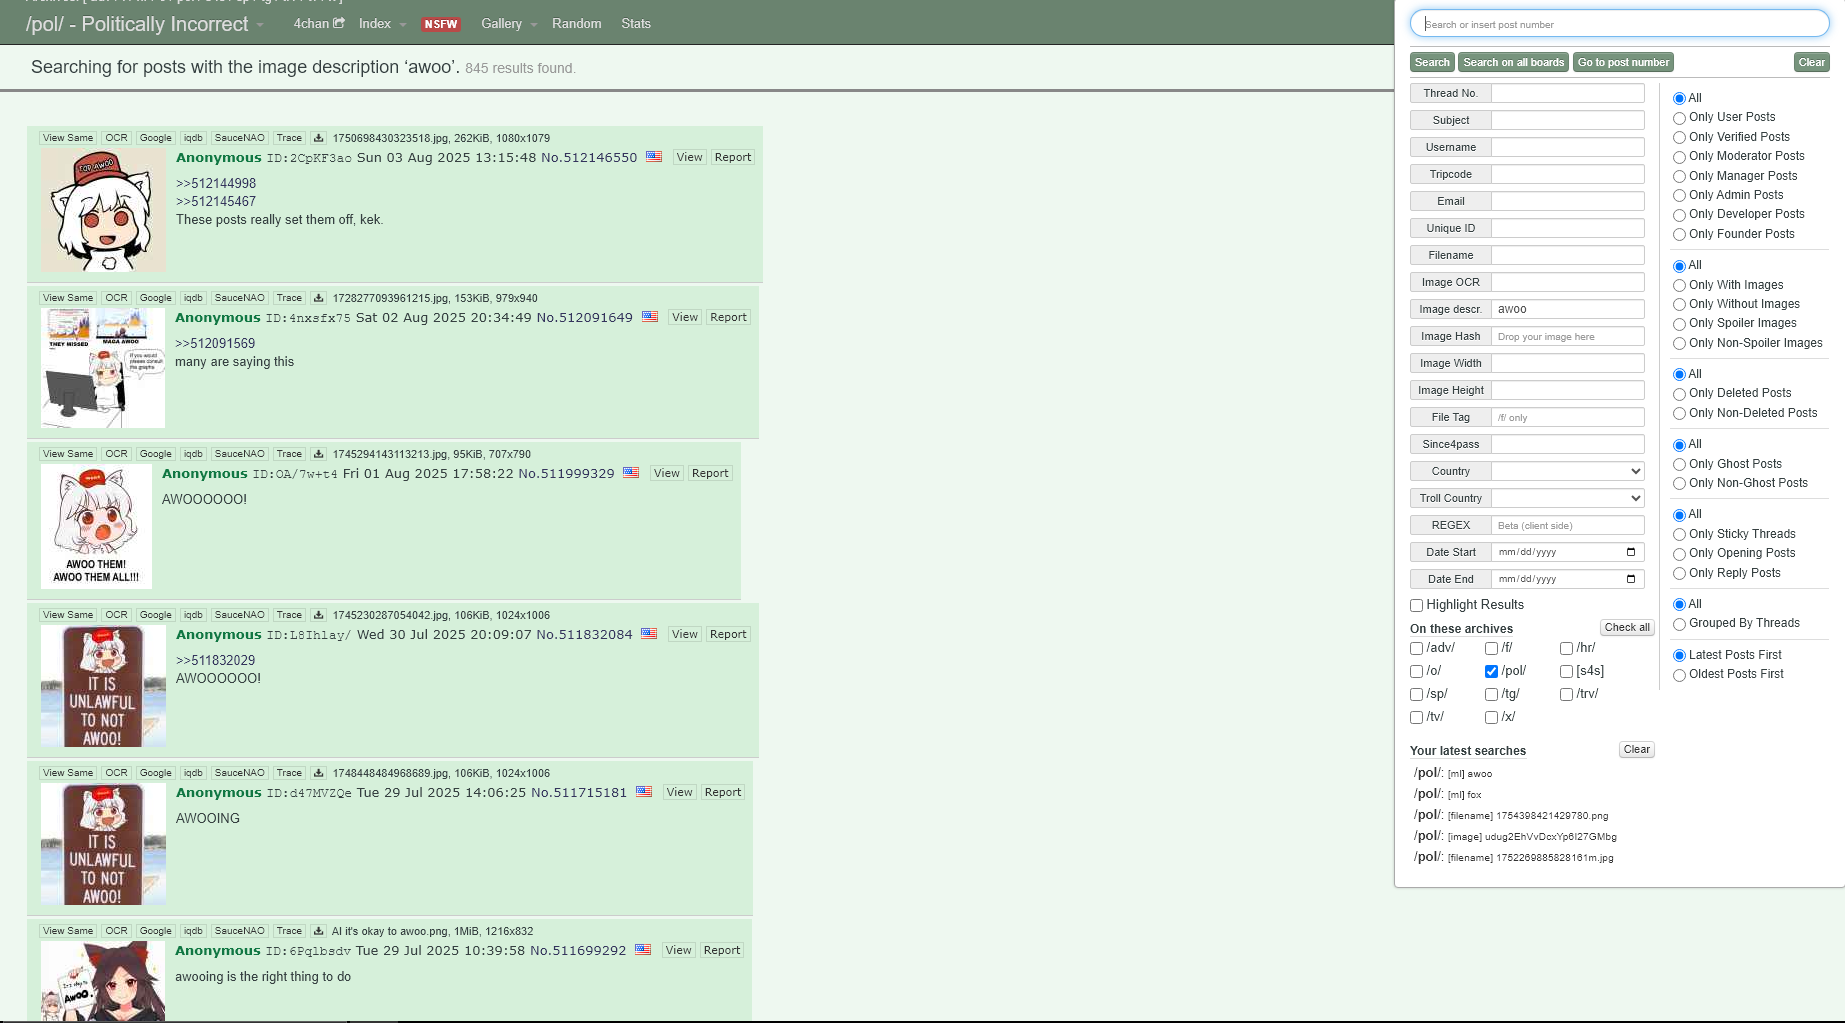This screenshot has width=1845, height=1023.
Task: Download image of post No.512146550
Action: (318, 138)
